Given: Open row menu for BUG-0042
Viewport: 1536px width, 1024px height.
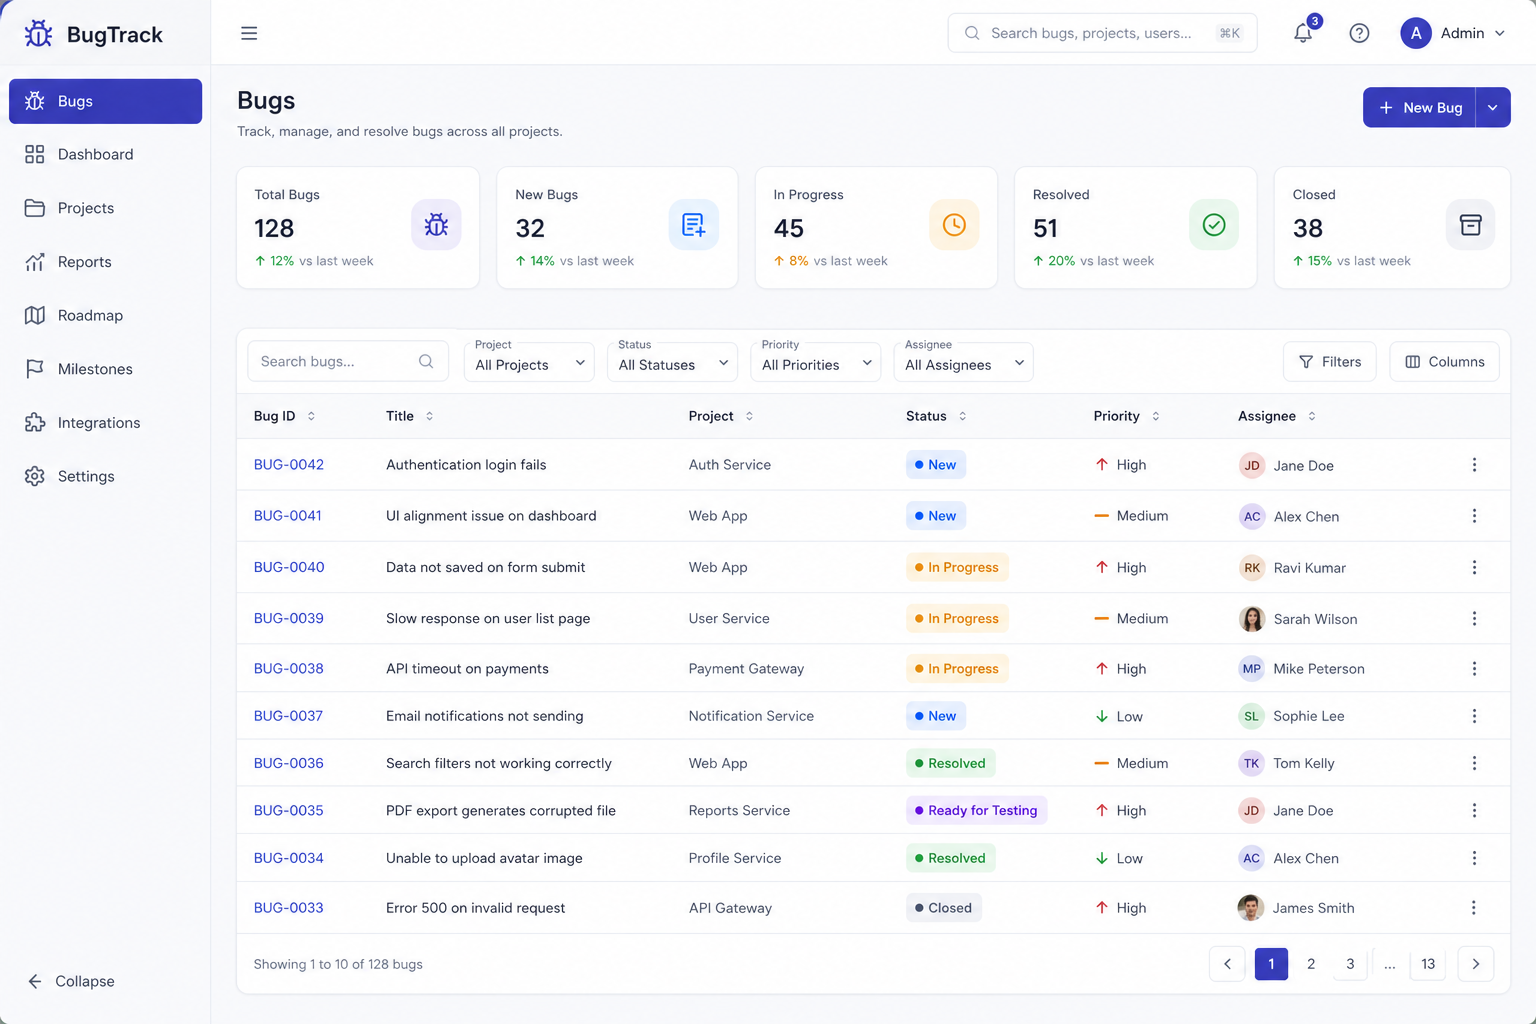Looking at the screenshot, I should [x=1474, y=465].
